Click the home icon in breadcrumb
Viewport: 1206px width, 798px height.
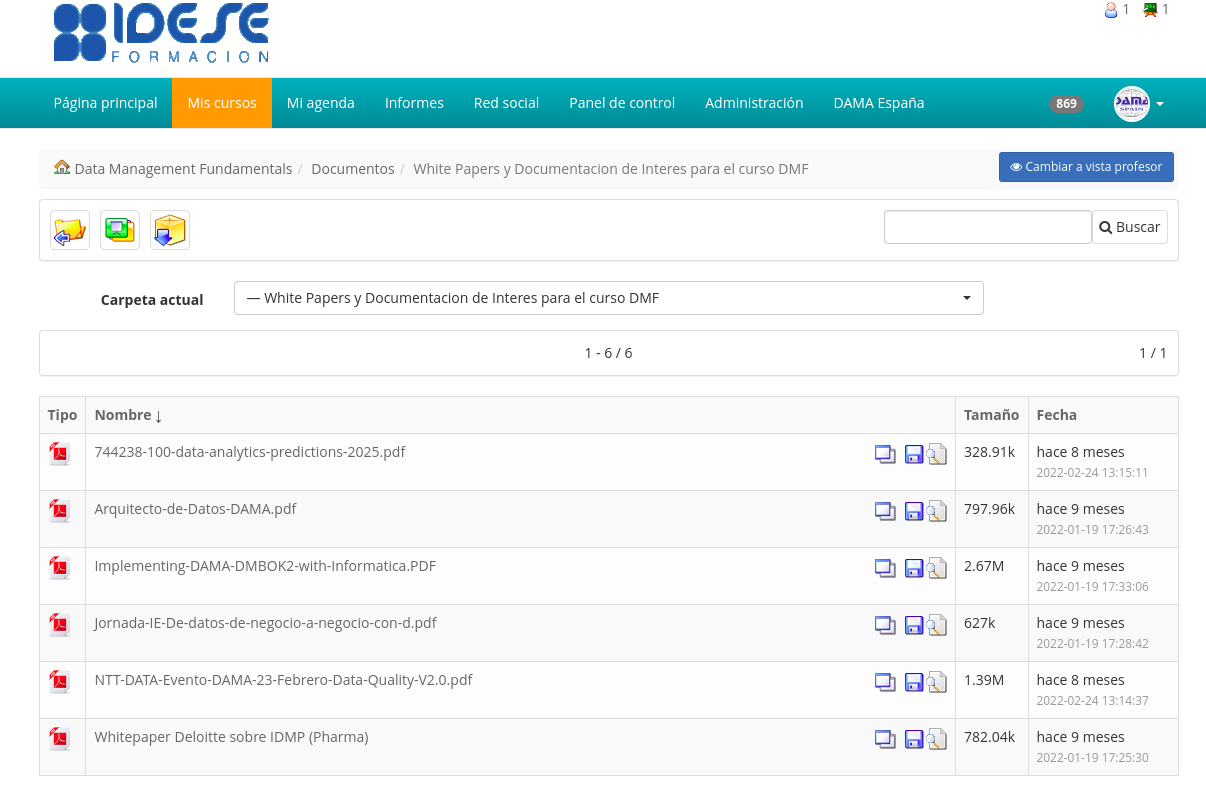click(x=62, y=168)
